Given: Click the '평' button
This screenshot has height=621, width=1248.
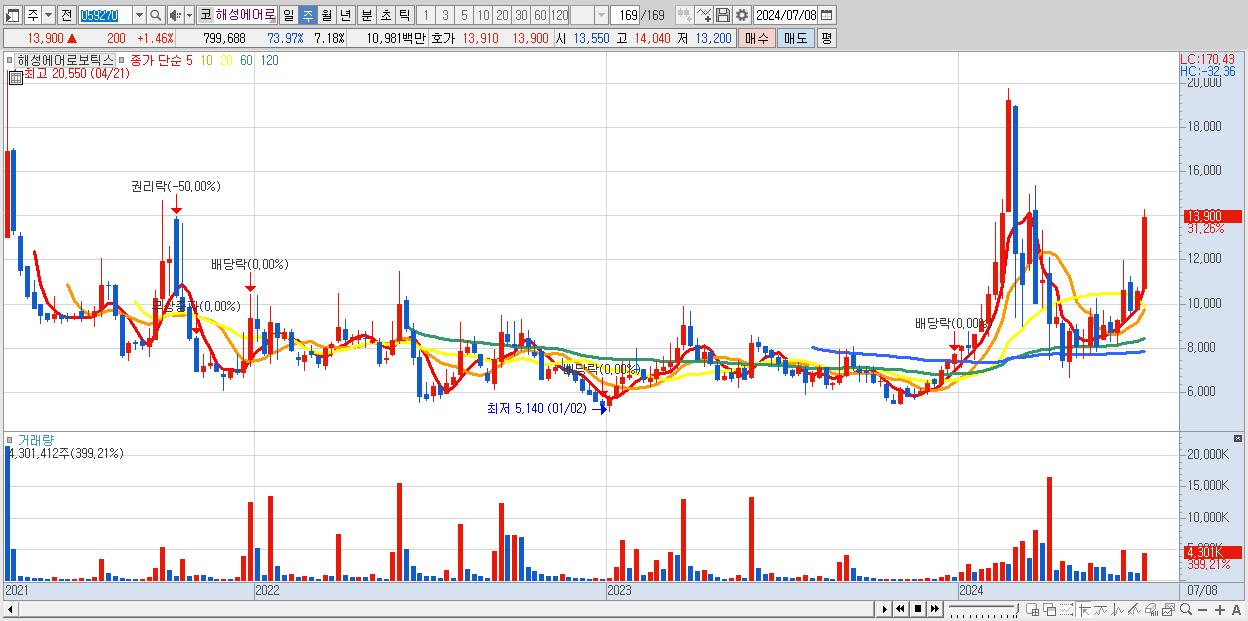Looking at the screenshot, I should coord(826,38).
